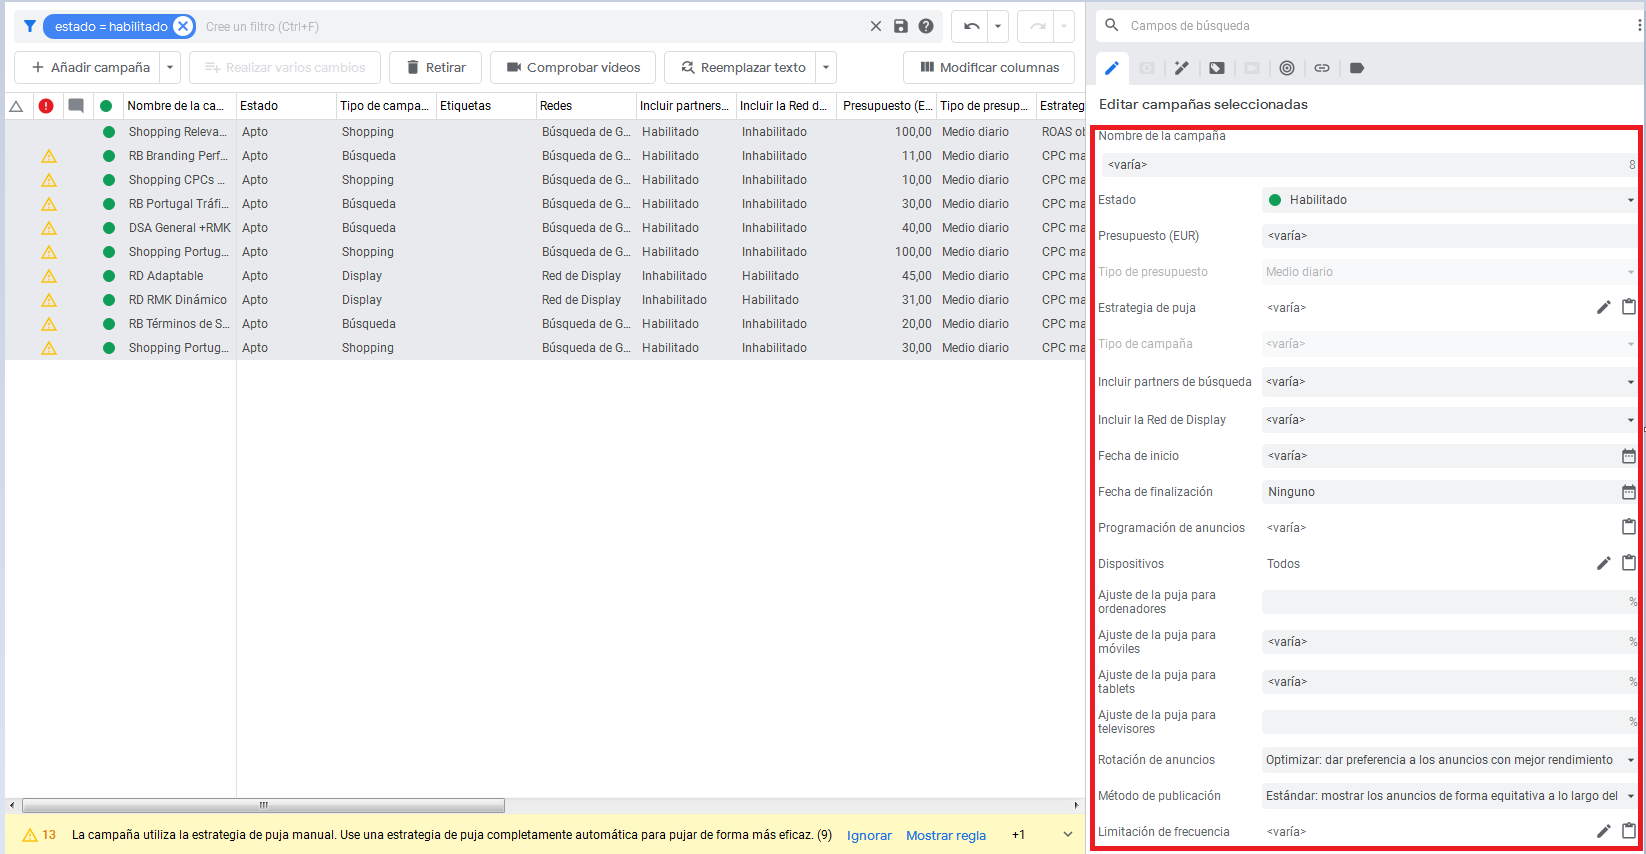Click the warning icon on DSA General +RMK row
Image resolution: width=1646 pixels, height=854 pixels.
(49, 228)
